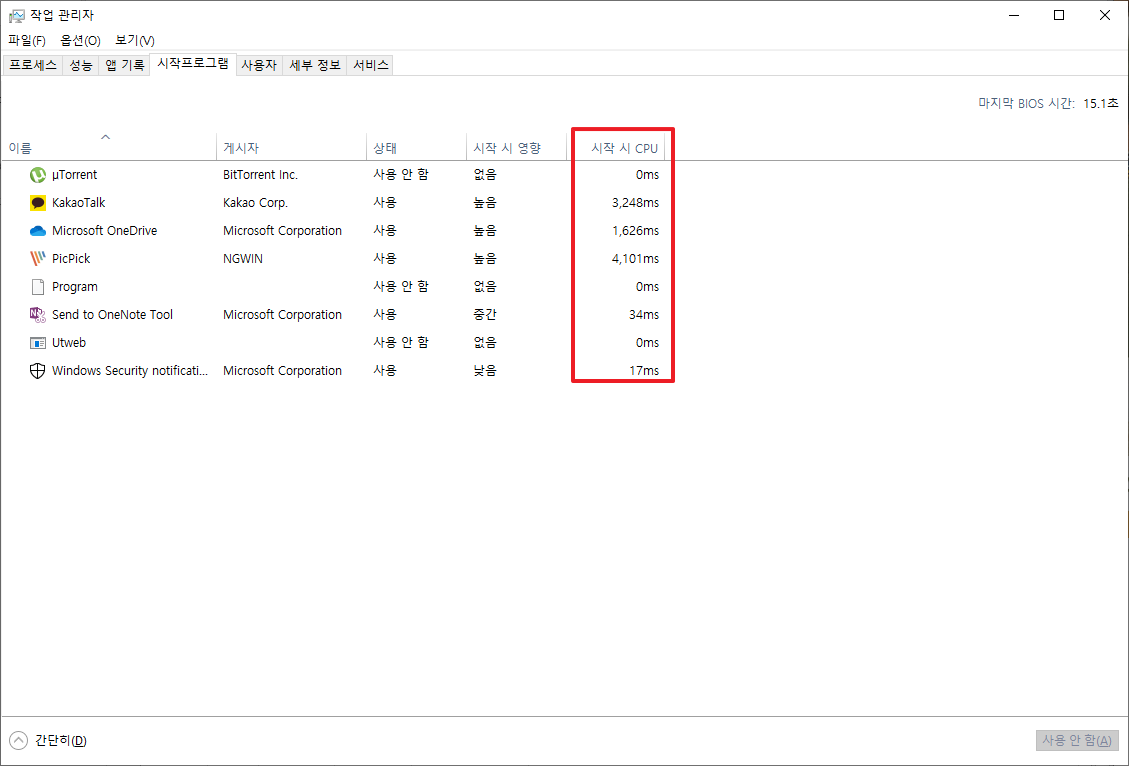Click the 사용 안 함(A) button
The height and width of the screenshot is (766, 1129).
[1077, 740]
